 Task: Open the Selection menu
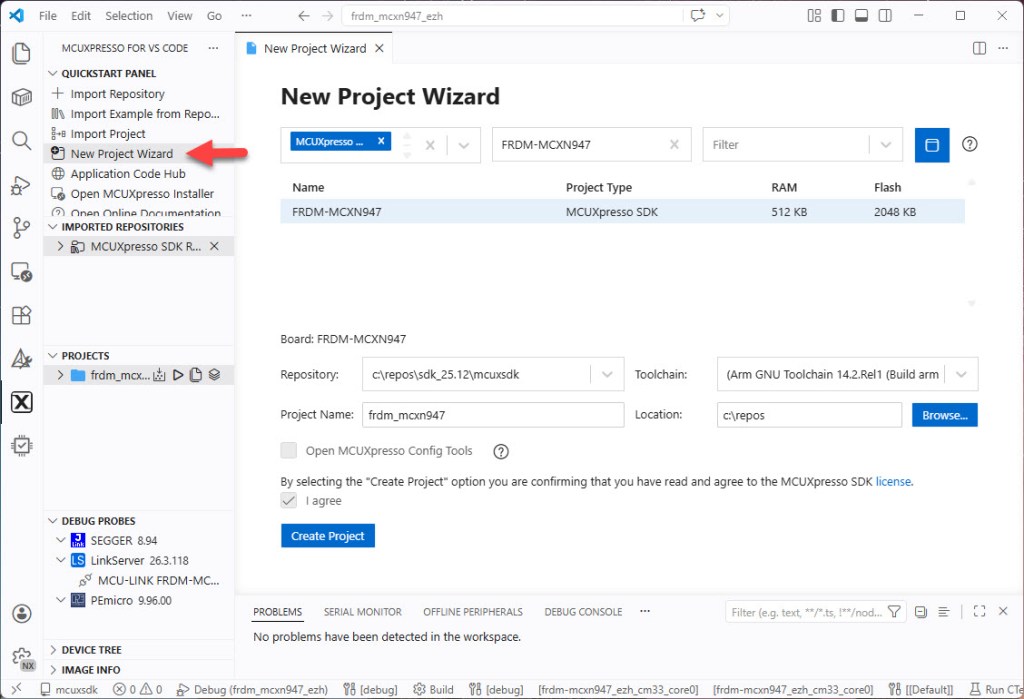coord(129,15)
